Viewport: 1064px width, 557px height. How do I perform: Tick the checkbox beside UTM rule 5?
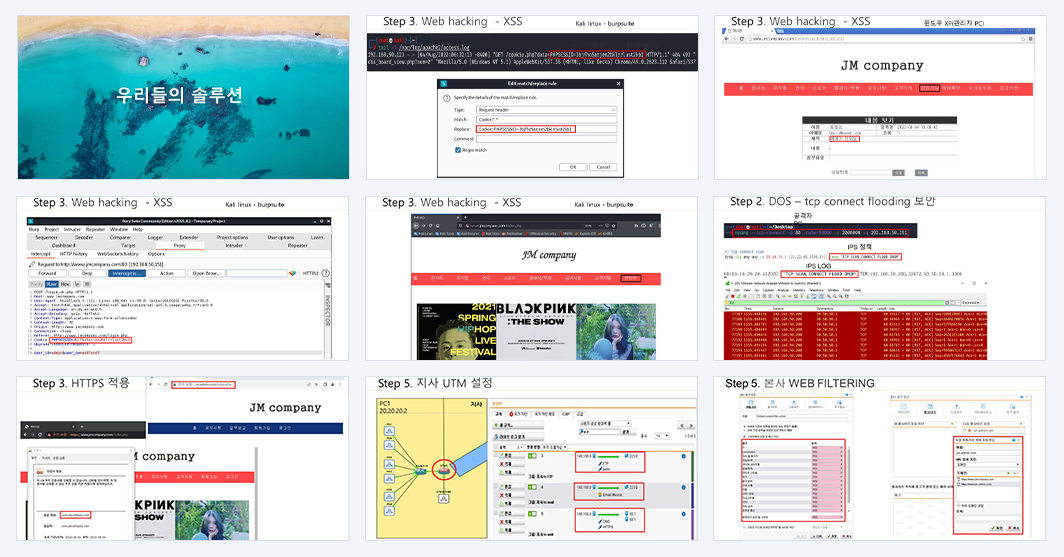(x=496, y=512)
